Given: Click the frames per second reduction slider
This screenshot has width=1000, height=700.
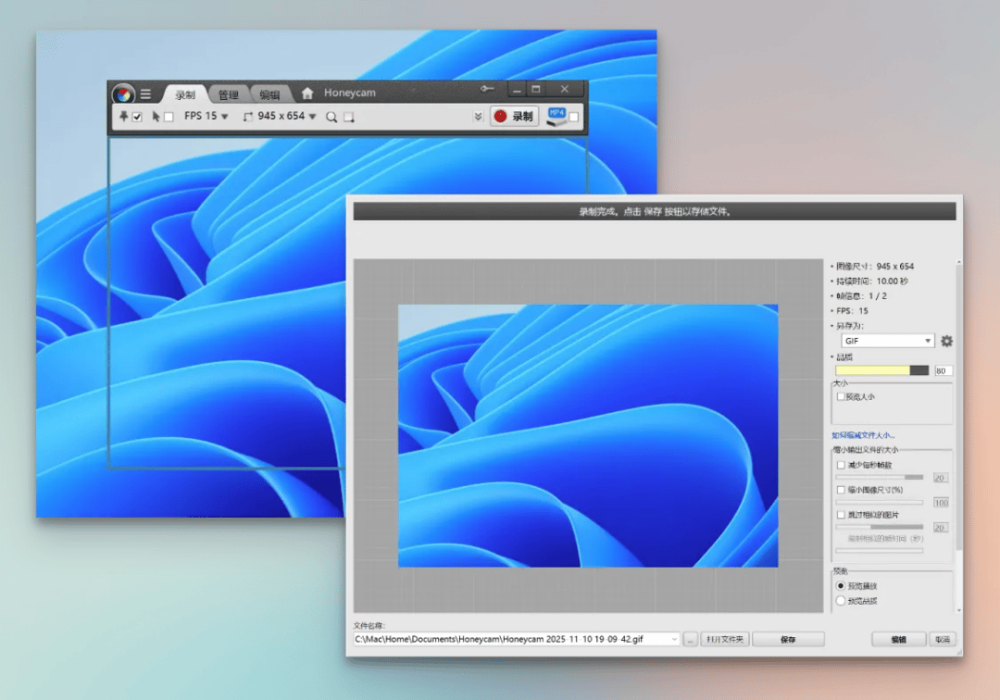Looking at the screenshot, I should (879, 477).
